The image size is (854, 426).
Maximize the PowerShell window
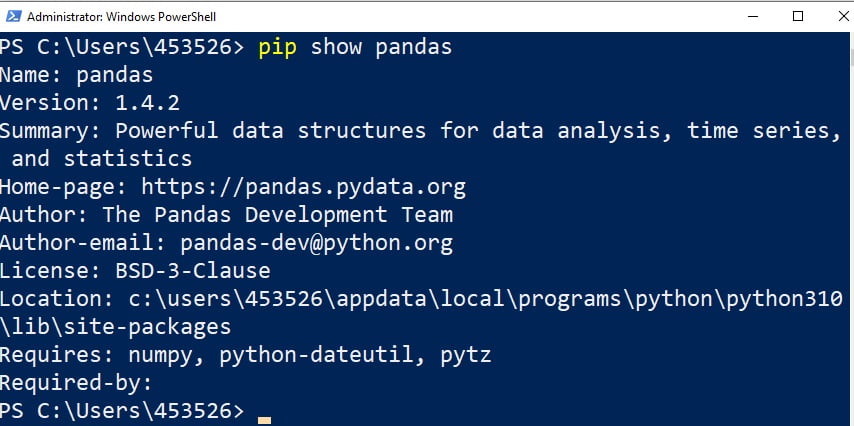click(x=797, y=17)
